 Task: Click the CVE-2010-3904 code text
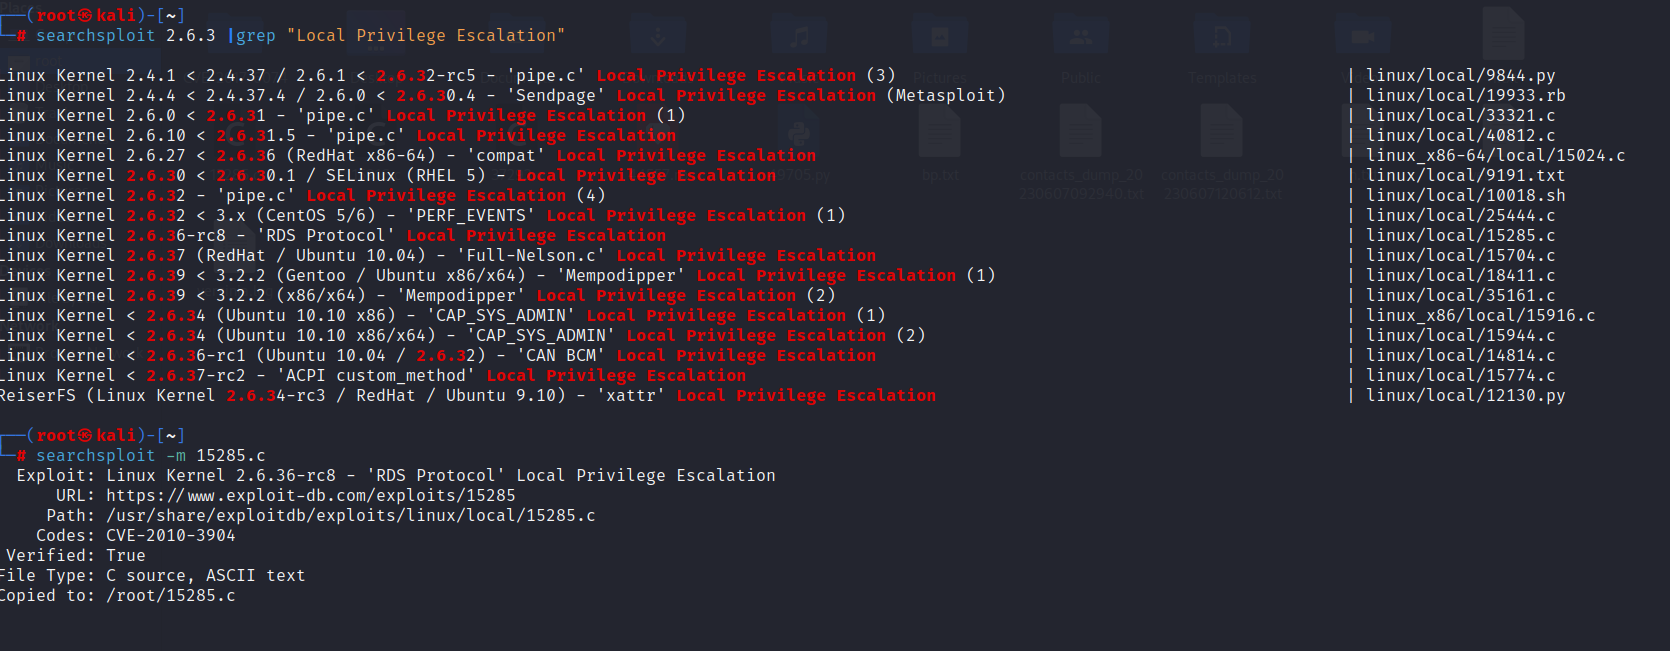tap(171, 535)
